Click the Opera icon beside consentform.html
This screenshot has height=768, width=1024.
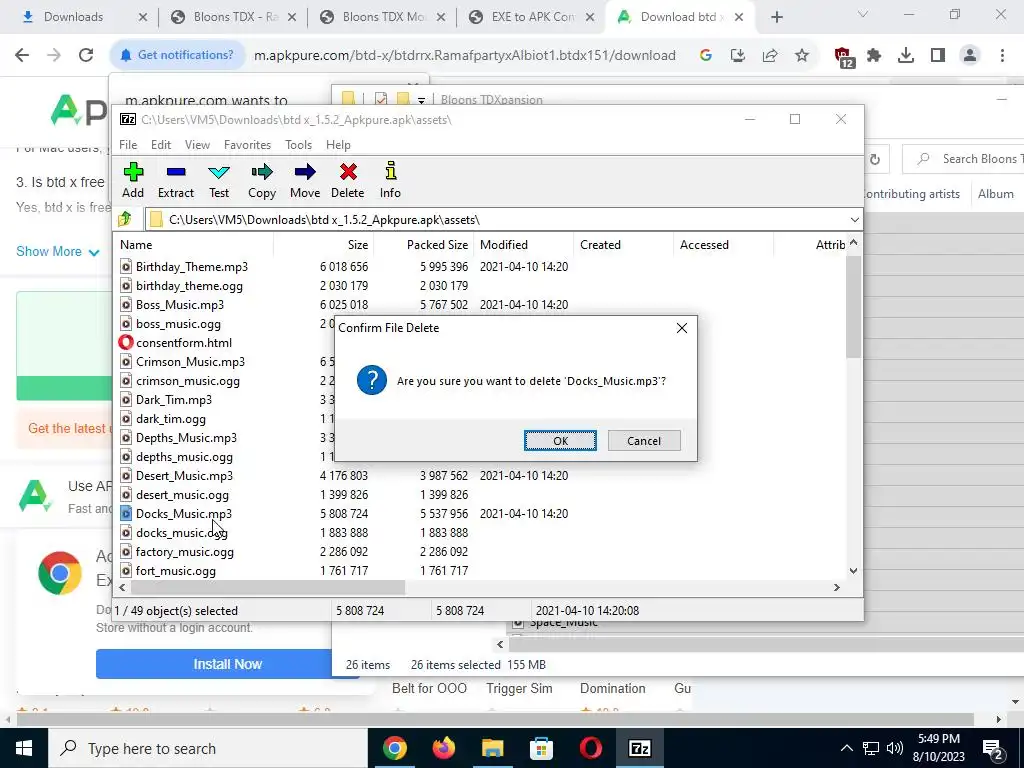(x=126, y=342)
